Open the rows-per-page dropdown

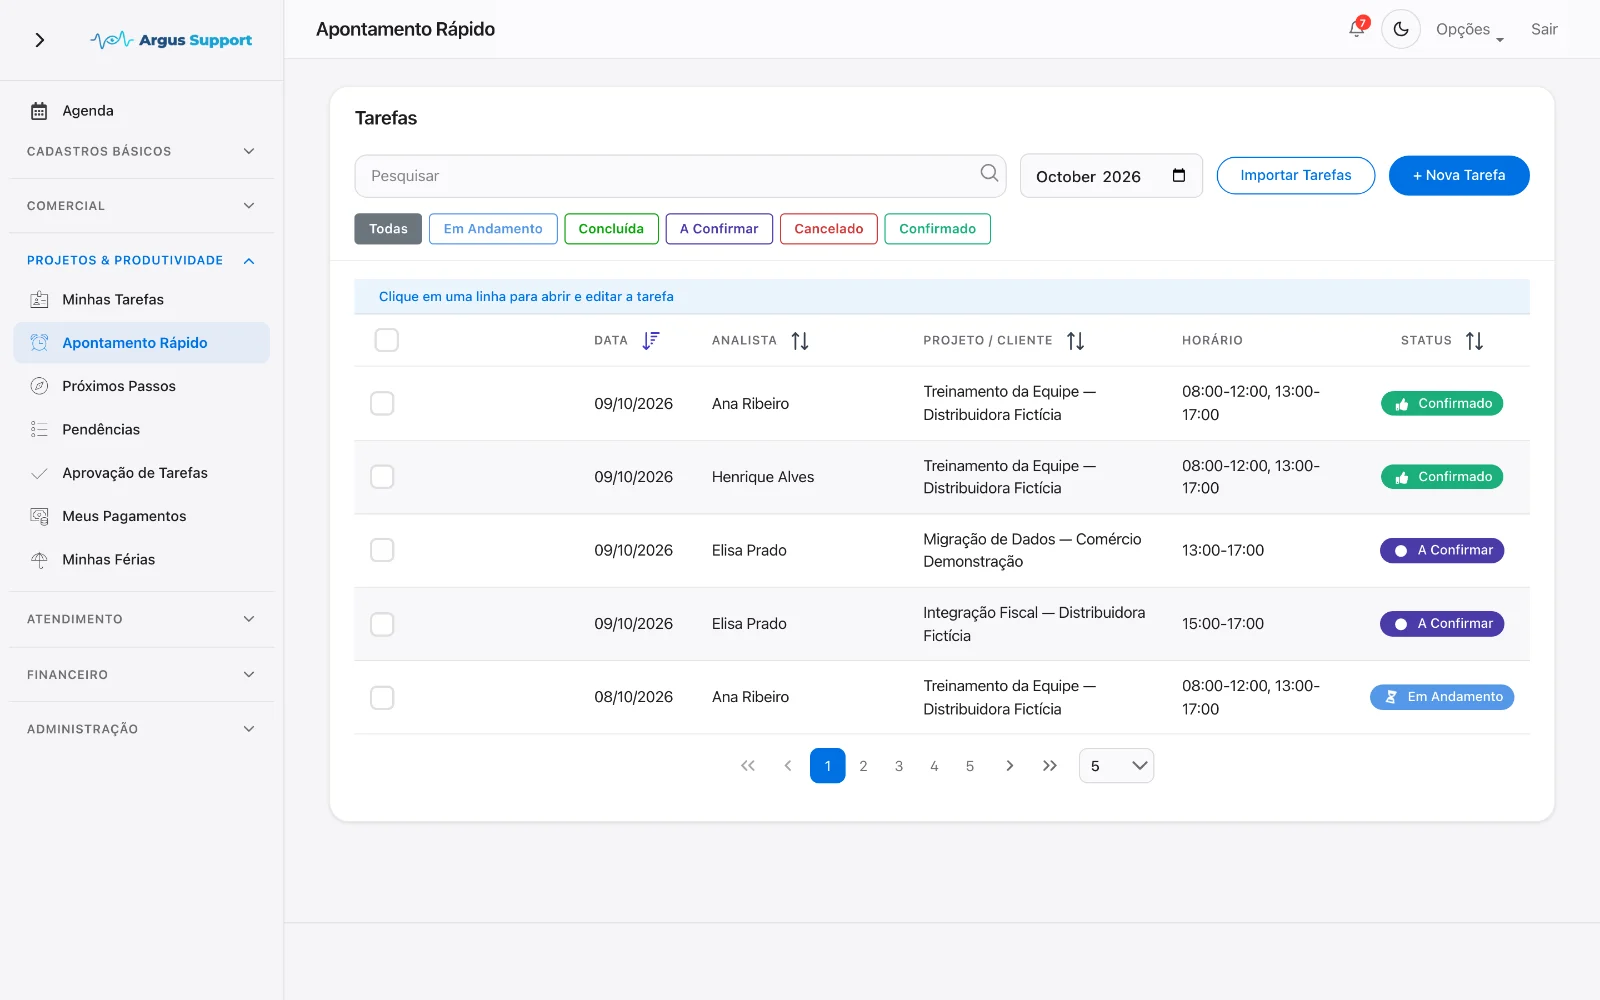[1116, 766]
